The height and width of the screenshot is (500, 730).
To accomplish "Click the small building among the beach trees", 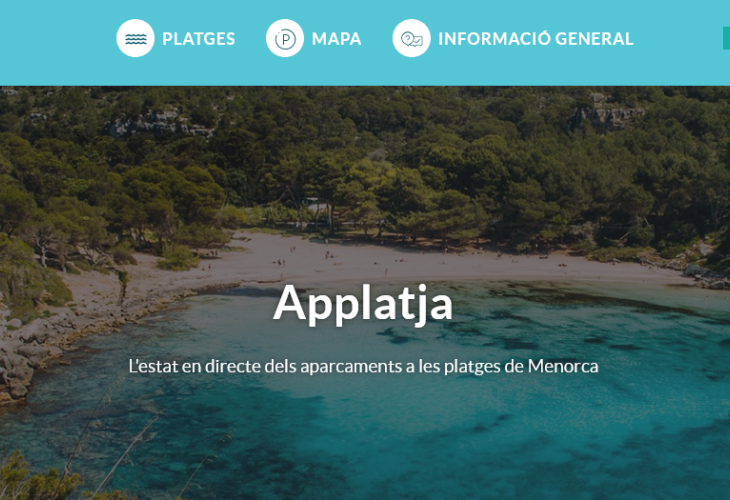I will pyautogui.click(x=317, y=205).
